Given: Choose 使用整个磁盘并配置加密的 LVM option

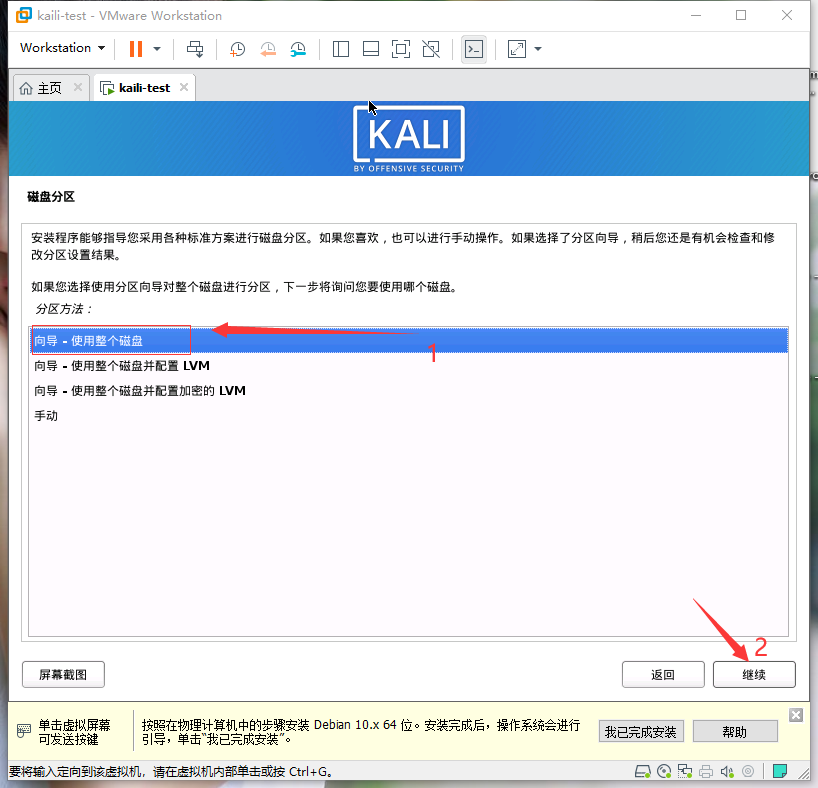Looking at the screenshot, I should click(408, 391).
